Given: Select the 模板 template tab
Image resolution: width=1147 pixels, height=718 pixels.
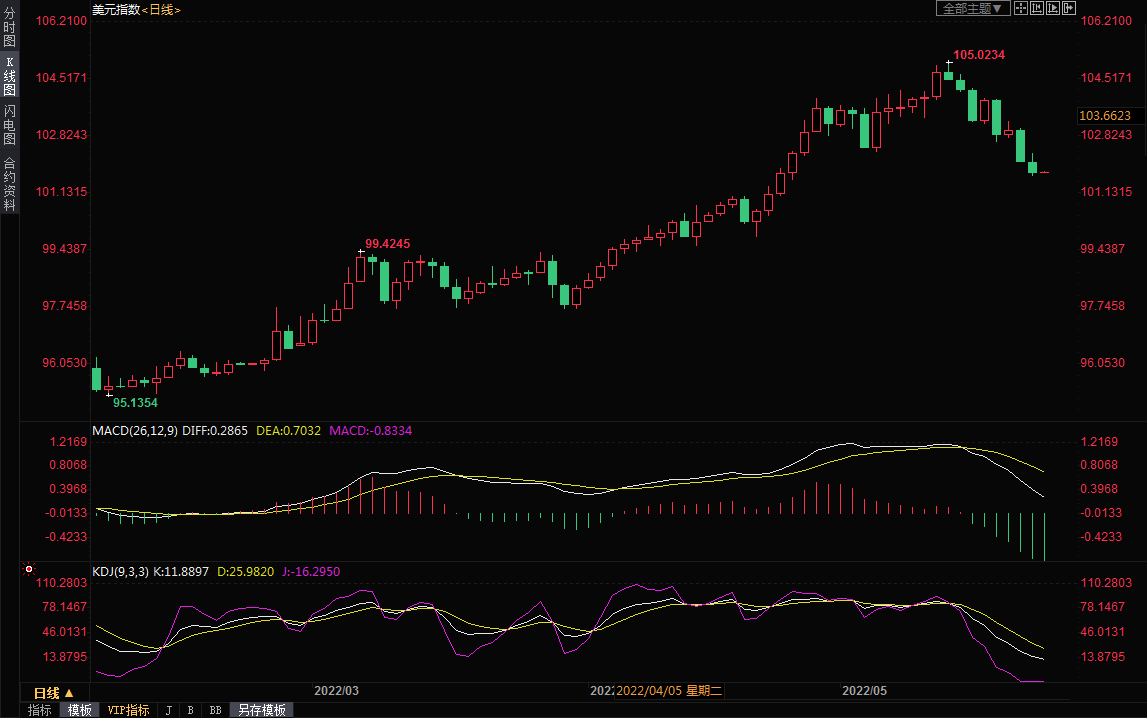Looking at the screenshot, I should point(80,710).
